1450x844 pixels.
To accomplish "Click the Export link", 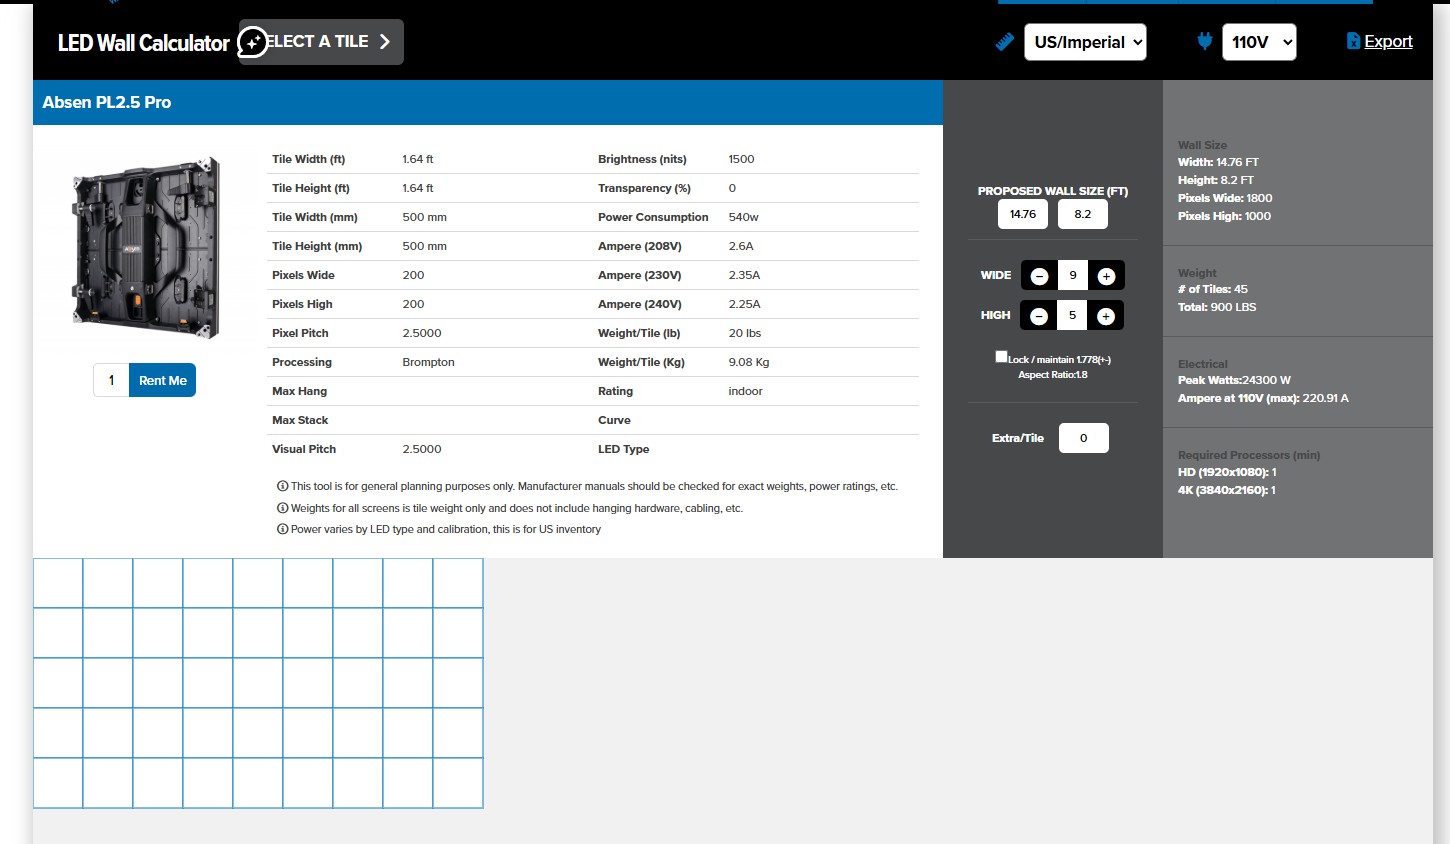I will tap(1388, 41).
